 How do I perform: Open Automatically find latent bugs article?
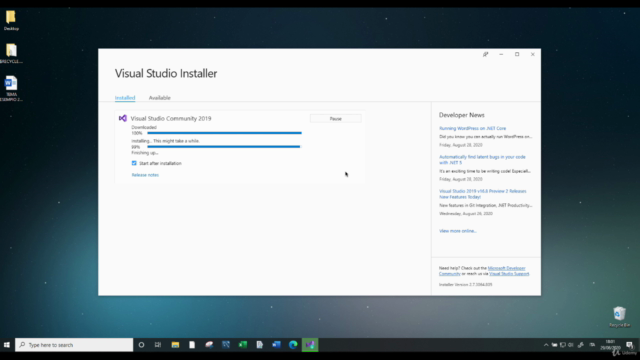point(482,160)
